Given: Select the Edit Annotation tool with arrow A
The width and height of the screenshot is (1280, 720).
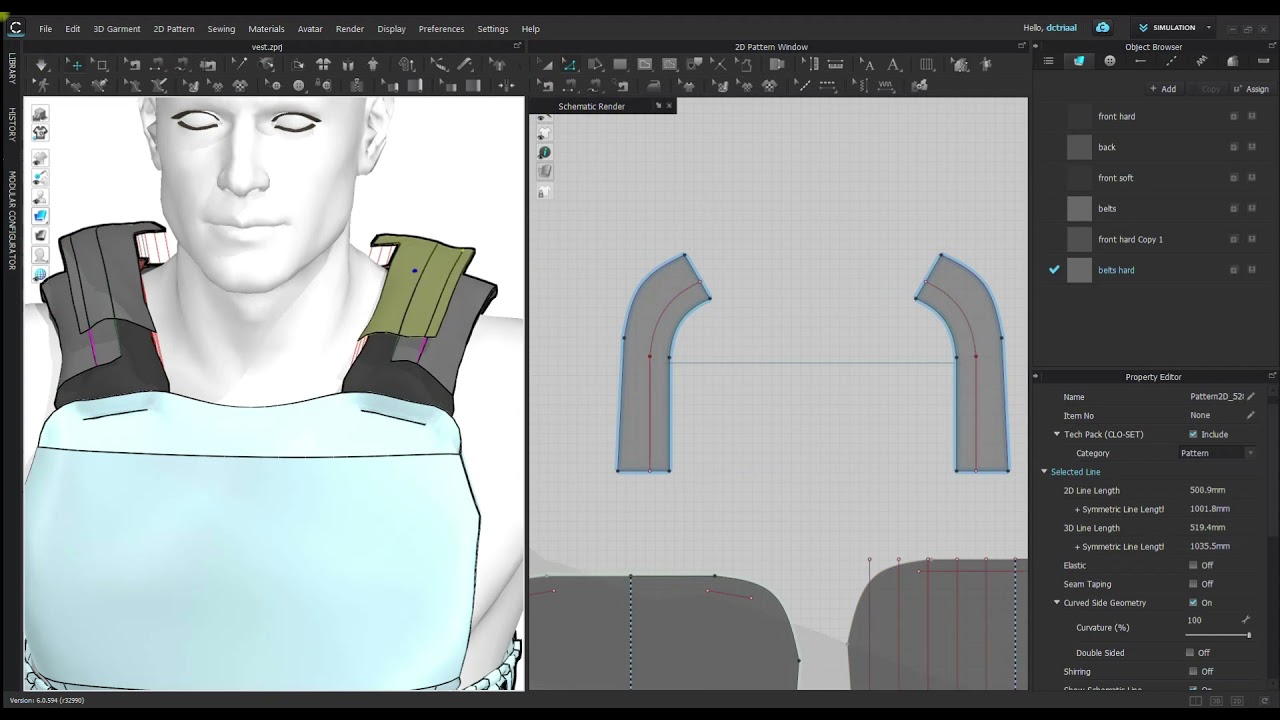Looking at the screenshot, I should 867,64.
